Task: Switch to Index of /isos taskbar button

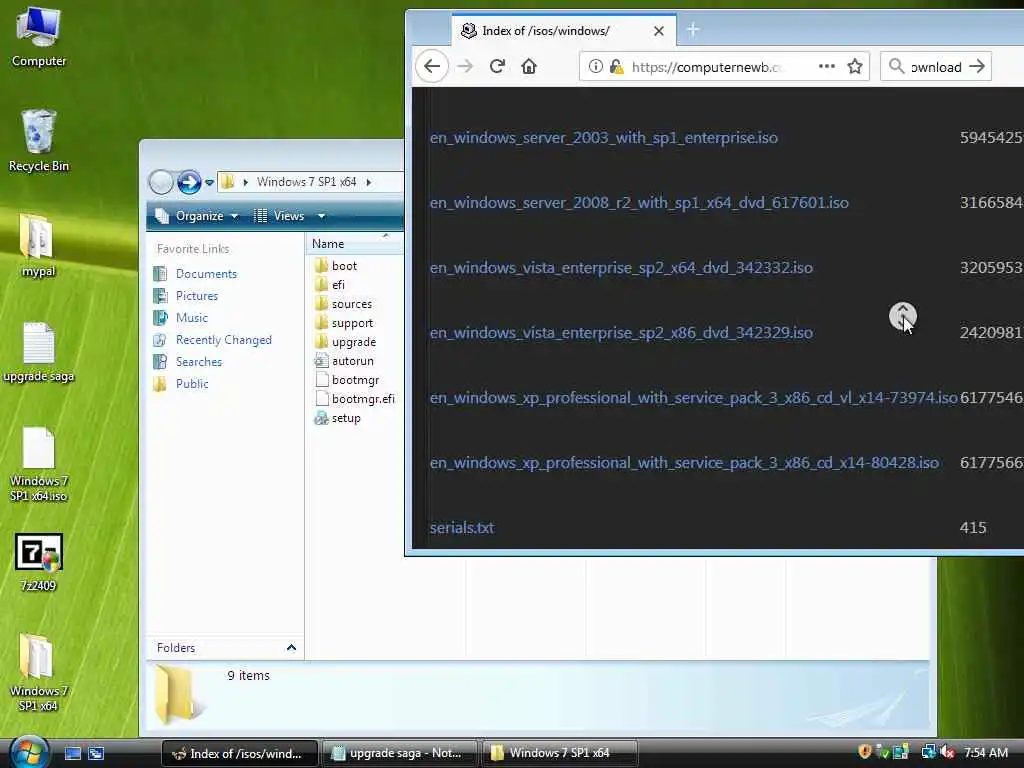Action: tap(240, 754)
